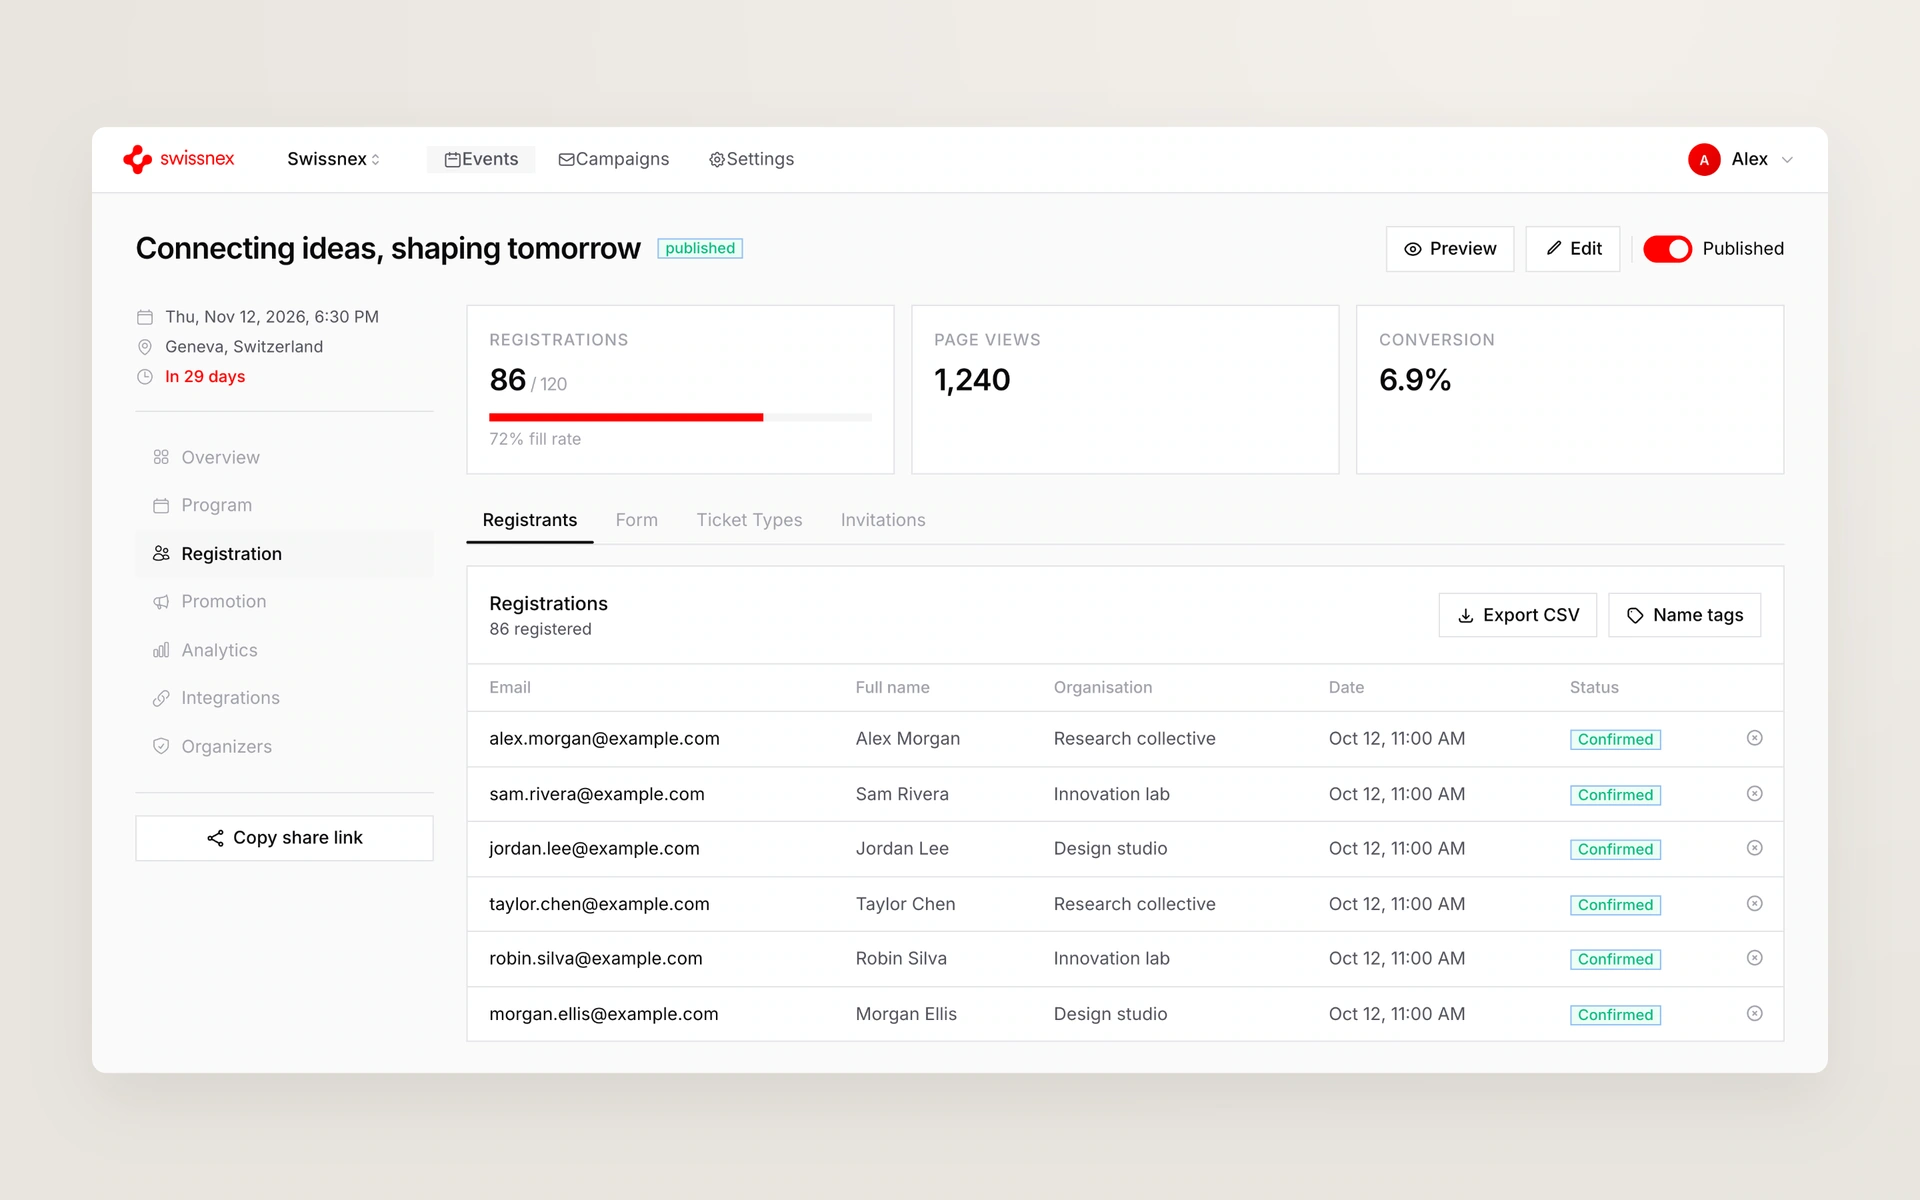Open the Events nav item
Image resolution: width=1920 pixels, height=1200 pixels.
(481, 159)
